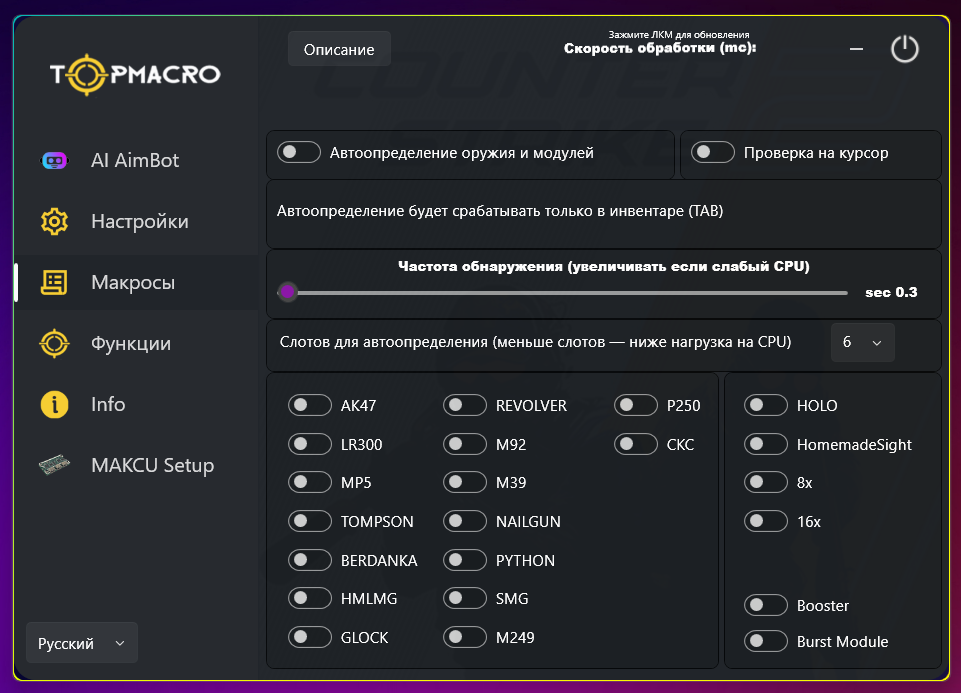Click the AI AimBot robot icon
This screenshot has width=961, height=693.
click(x=54, y=160)
